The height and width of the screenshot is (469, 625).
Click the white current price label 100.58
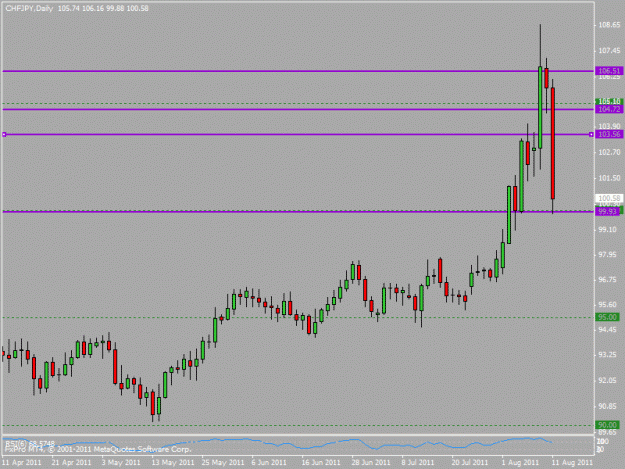point(609,198)
